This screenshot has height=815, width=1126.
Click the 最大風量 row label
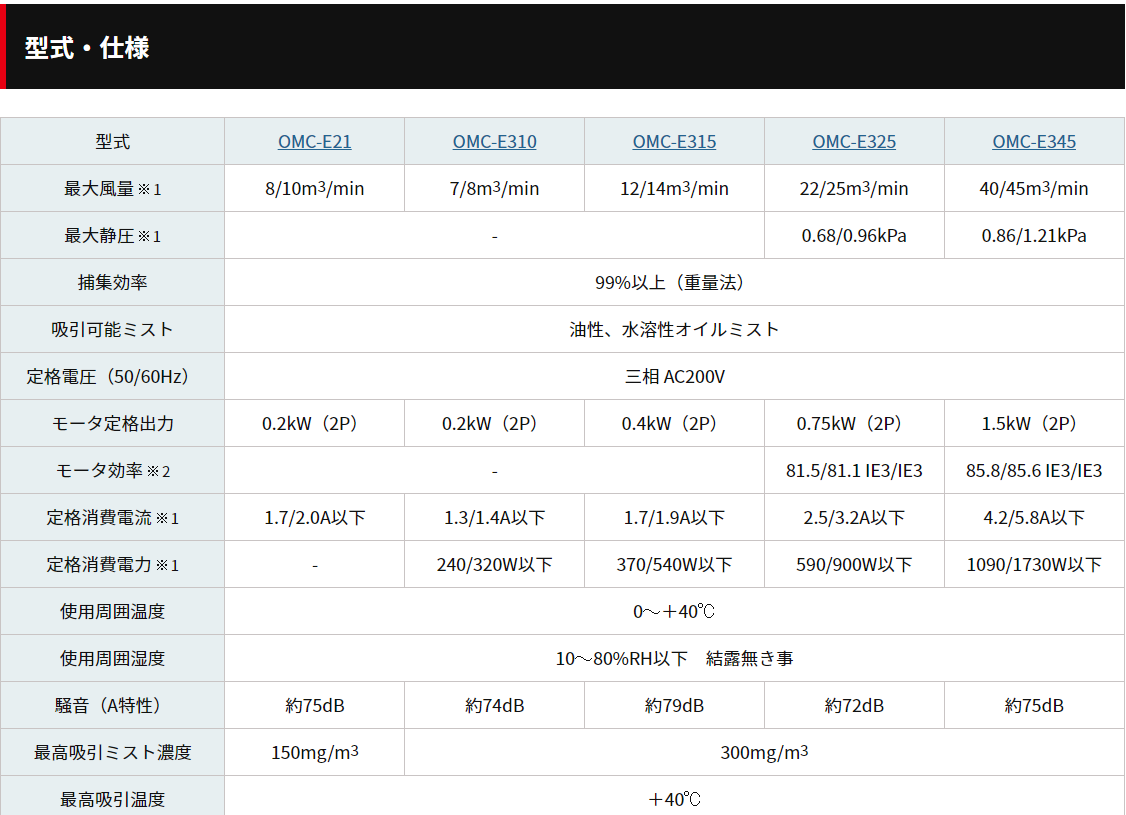113,189
